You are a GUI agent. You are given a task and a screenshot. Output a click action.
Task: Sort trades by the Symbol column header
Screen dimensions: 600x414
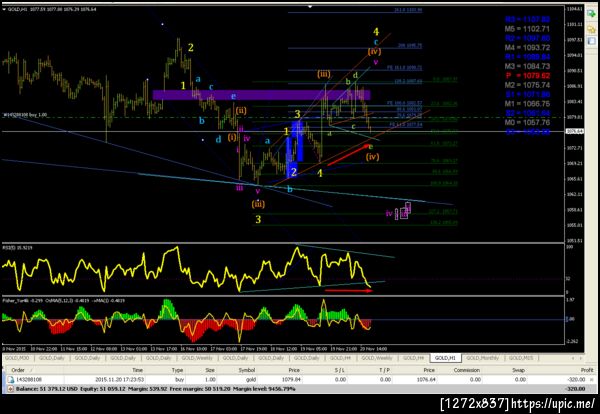(247, 370)
